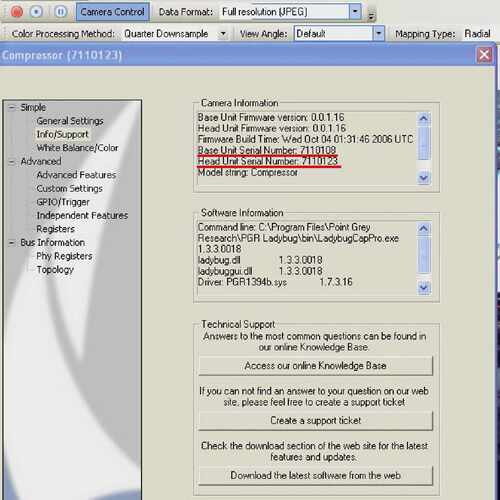Select Info/Support in the tree
Screen dimensions: 500x500
62,134
